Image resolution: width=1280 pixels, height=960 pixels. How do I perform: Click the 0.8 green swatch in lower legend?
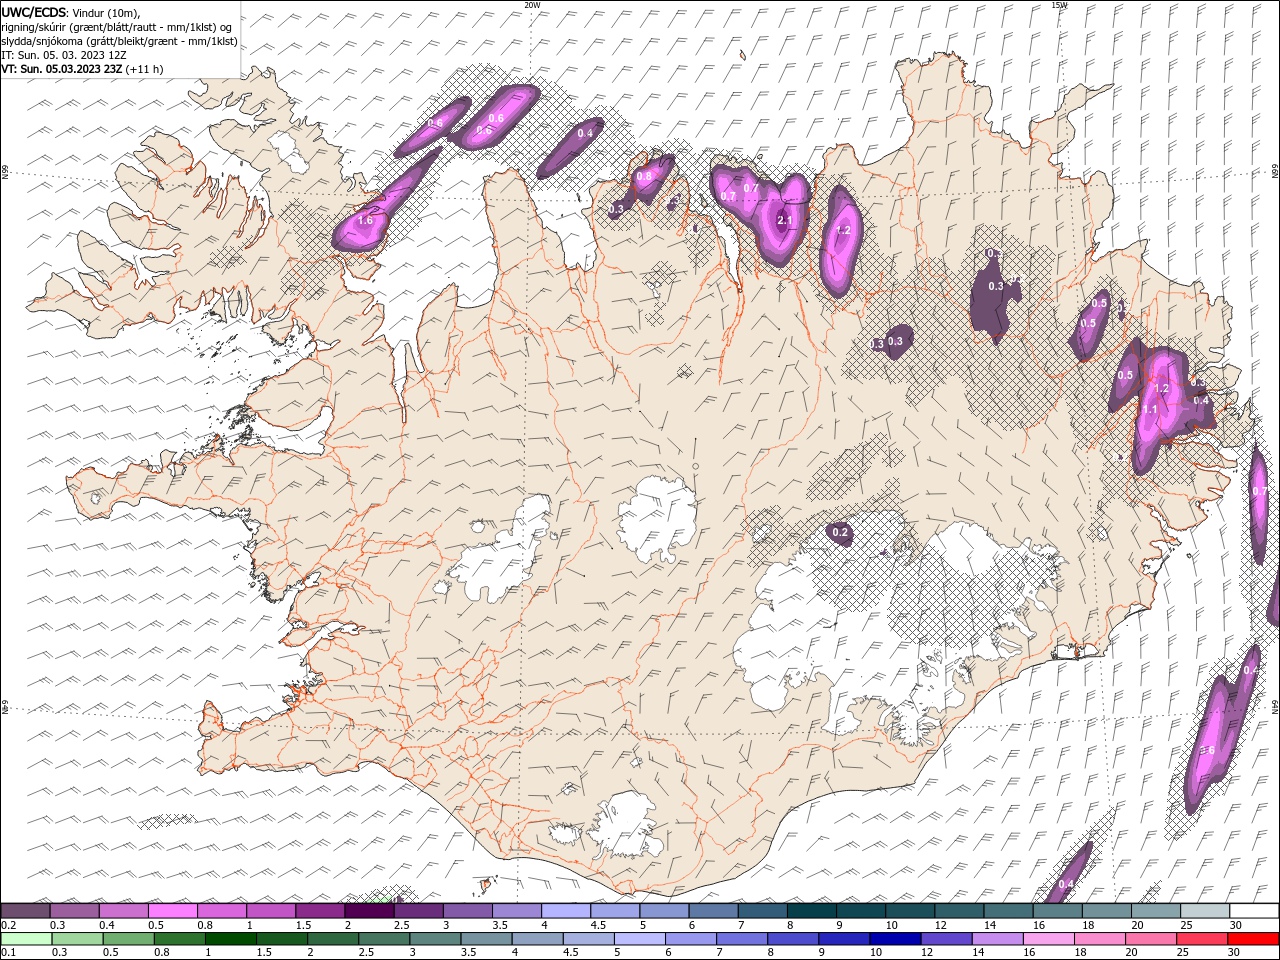coord(178,939)
